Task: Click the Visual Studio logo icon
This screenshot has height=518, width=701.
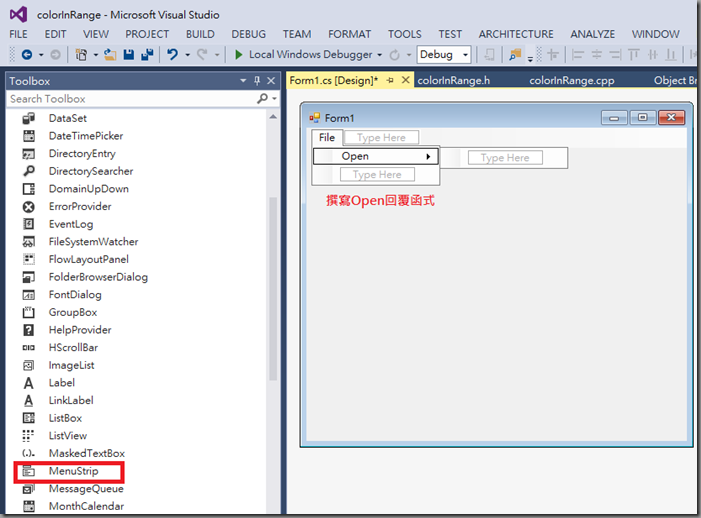Action: point(19,15)
